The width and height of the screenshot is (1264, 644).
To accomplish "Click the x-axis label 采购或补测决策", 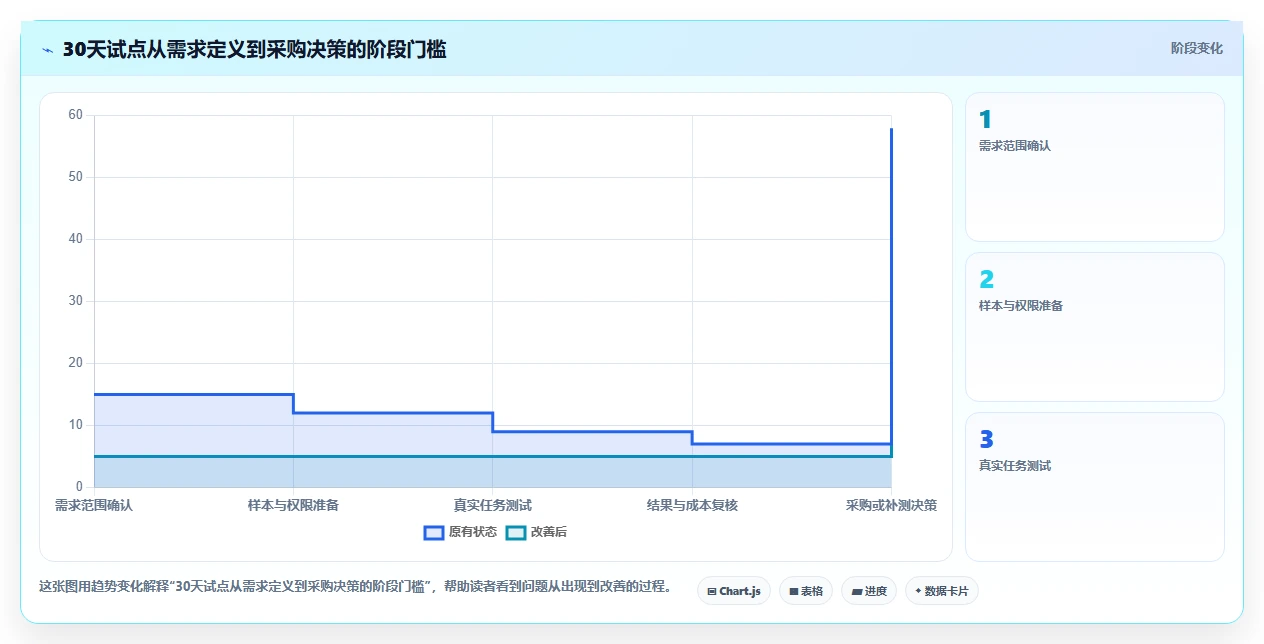I will [x=891, y=505].
